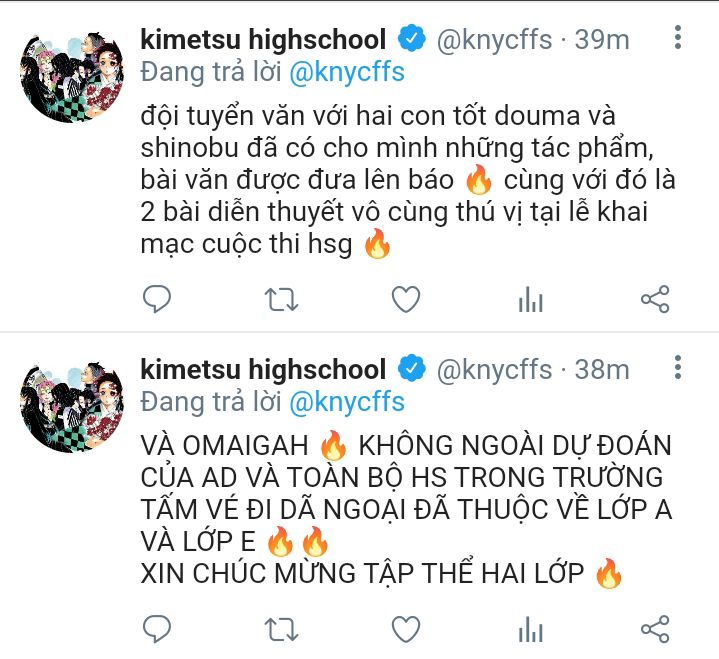Open @knycffs reply mention in first tweet
This screenshot has height=659, width=719.
tap(347, 72)
